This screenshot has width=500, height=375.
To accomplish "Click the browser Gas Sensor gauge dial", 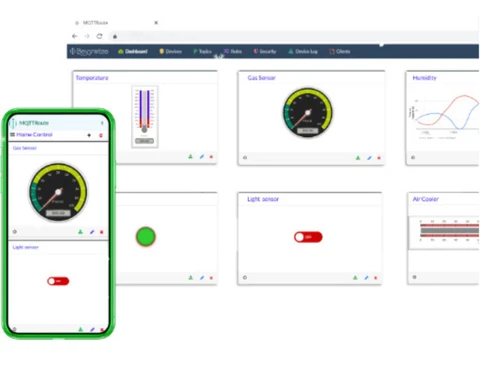I will click(x=308, y=113).
